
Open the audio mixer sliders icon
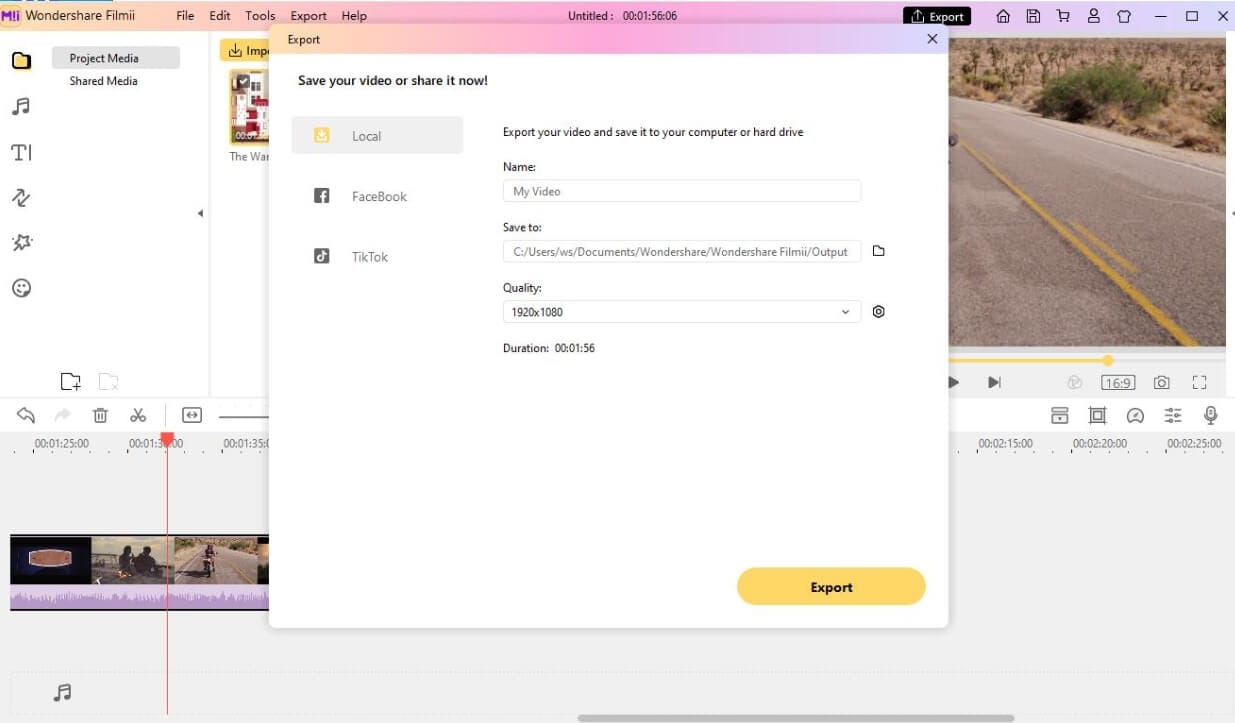tap(1173, 415)
